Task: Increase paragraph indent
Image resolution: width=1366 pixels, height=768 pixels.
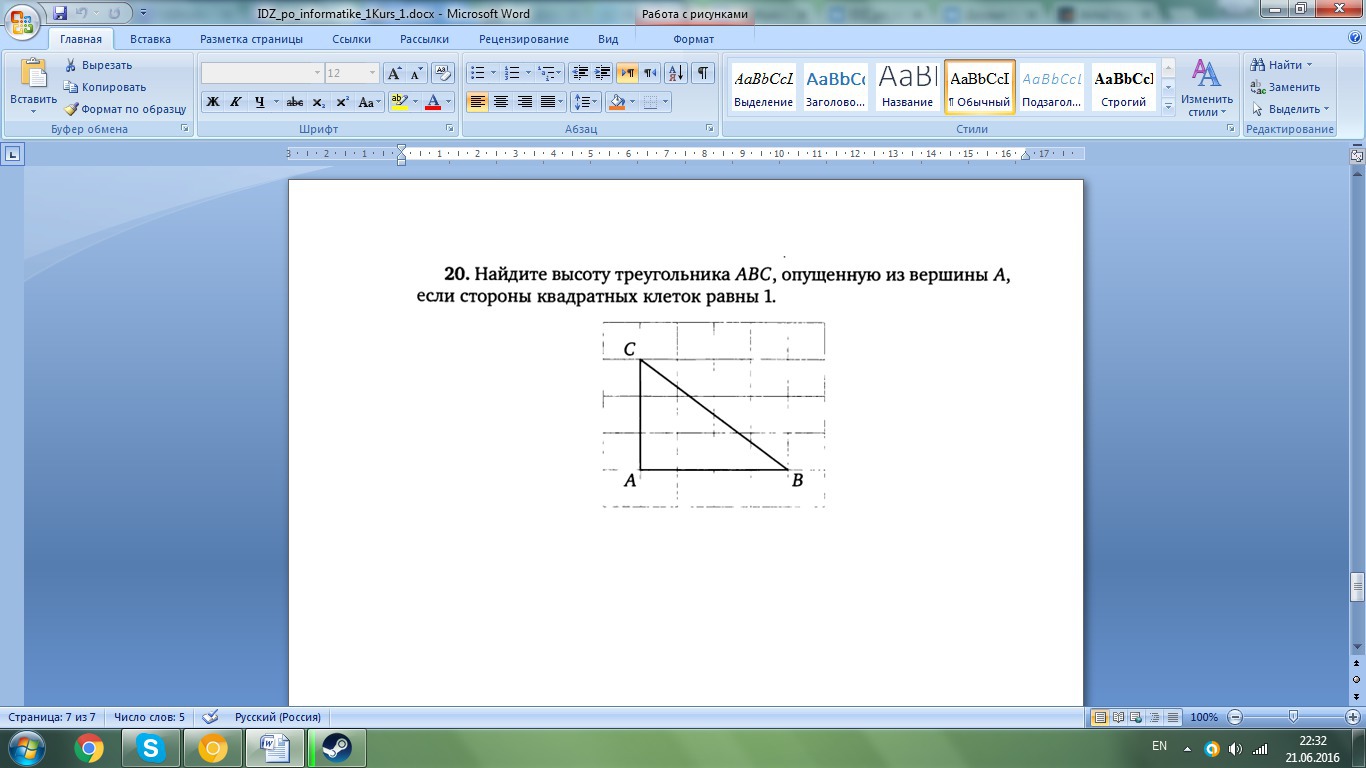Action: 603,73
